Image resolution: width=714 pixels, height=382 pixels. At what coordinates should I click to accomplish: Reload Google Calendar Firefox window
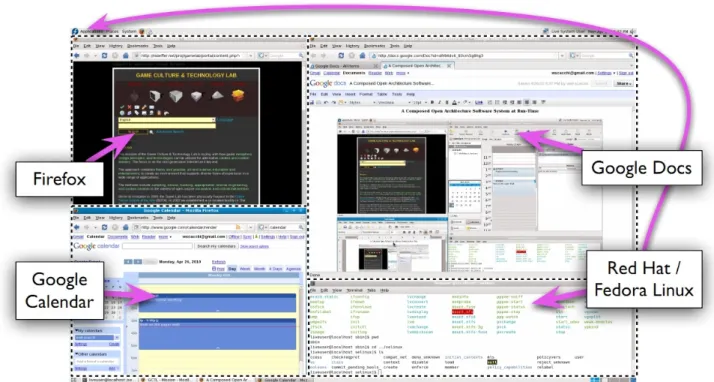[x=104, y=227]
